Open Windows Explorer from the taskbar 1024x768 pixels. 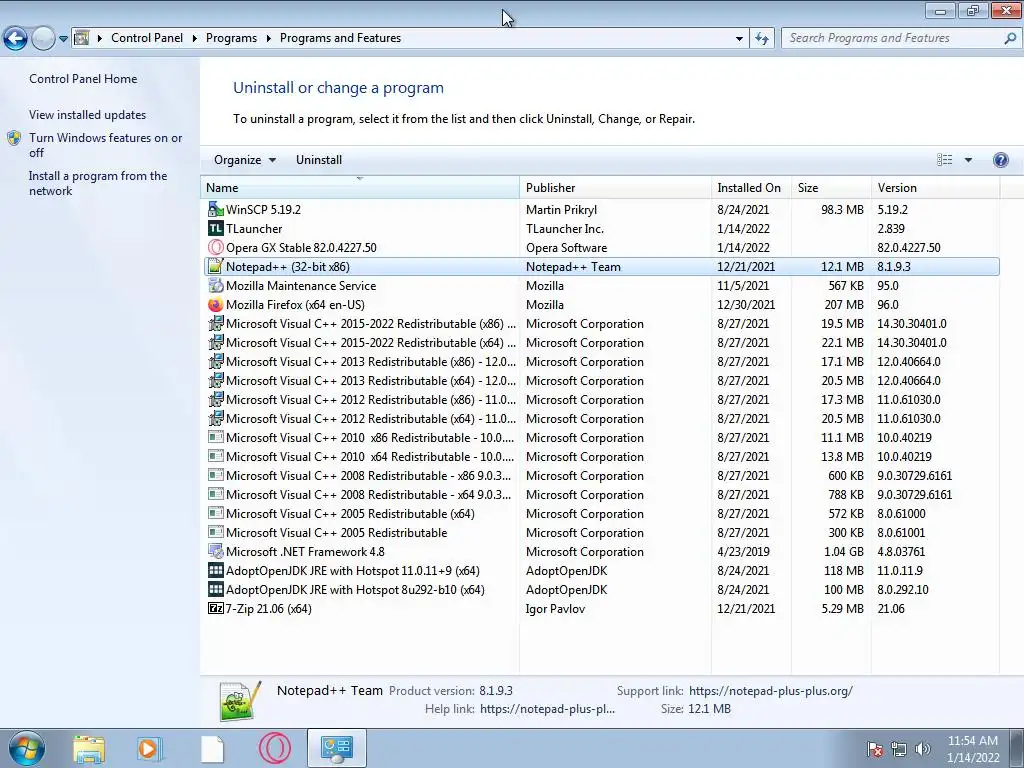(x=89, y=749)
